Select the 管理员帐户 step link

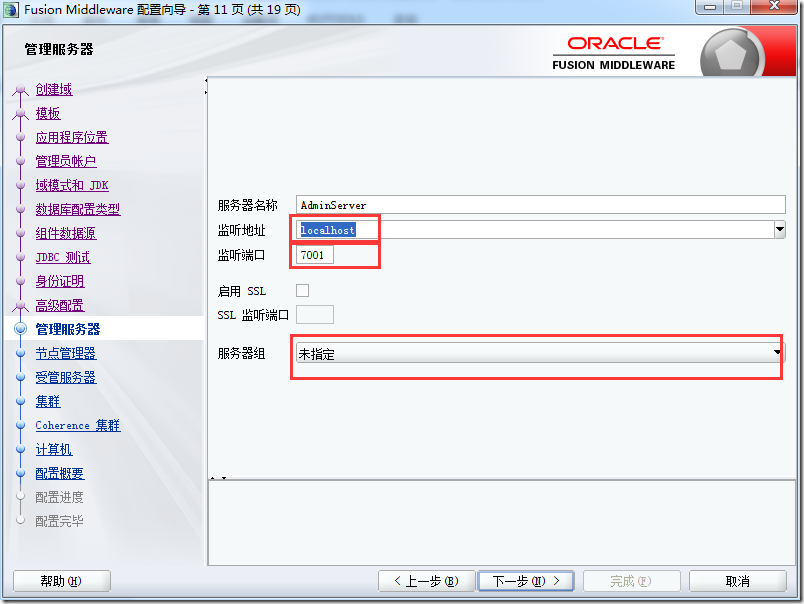point(66,162)
